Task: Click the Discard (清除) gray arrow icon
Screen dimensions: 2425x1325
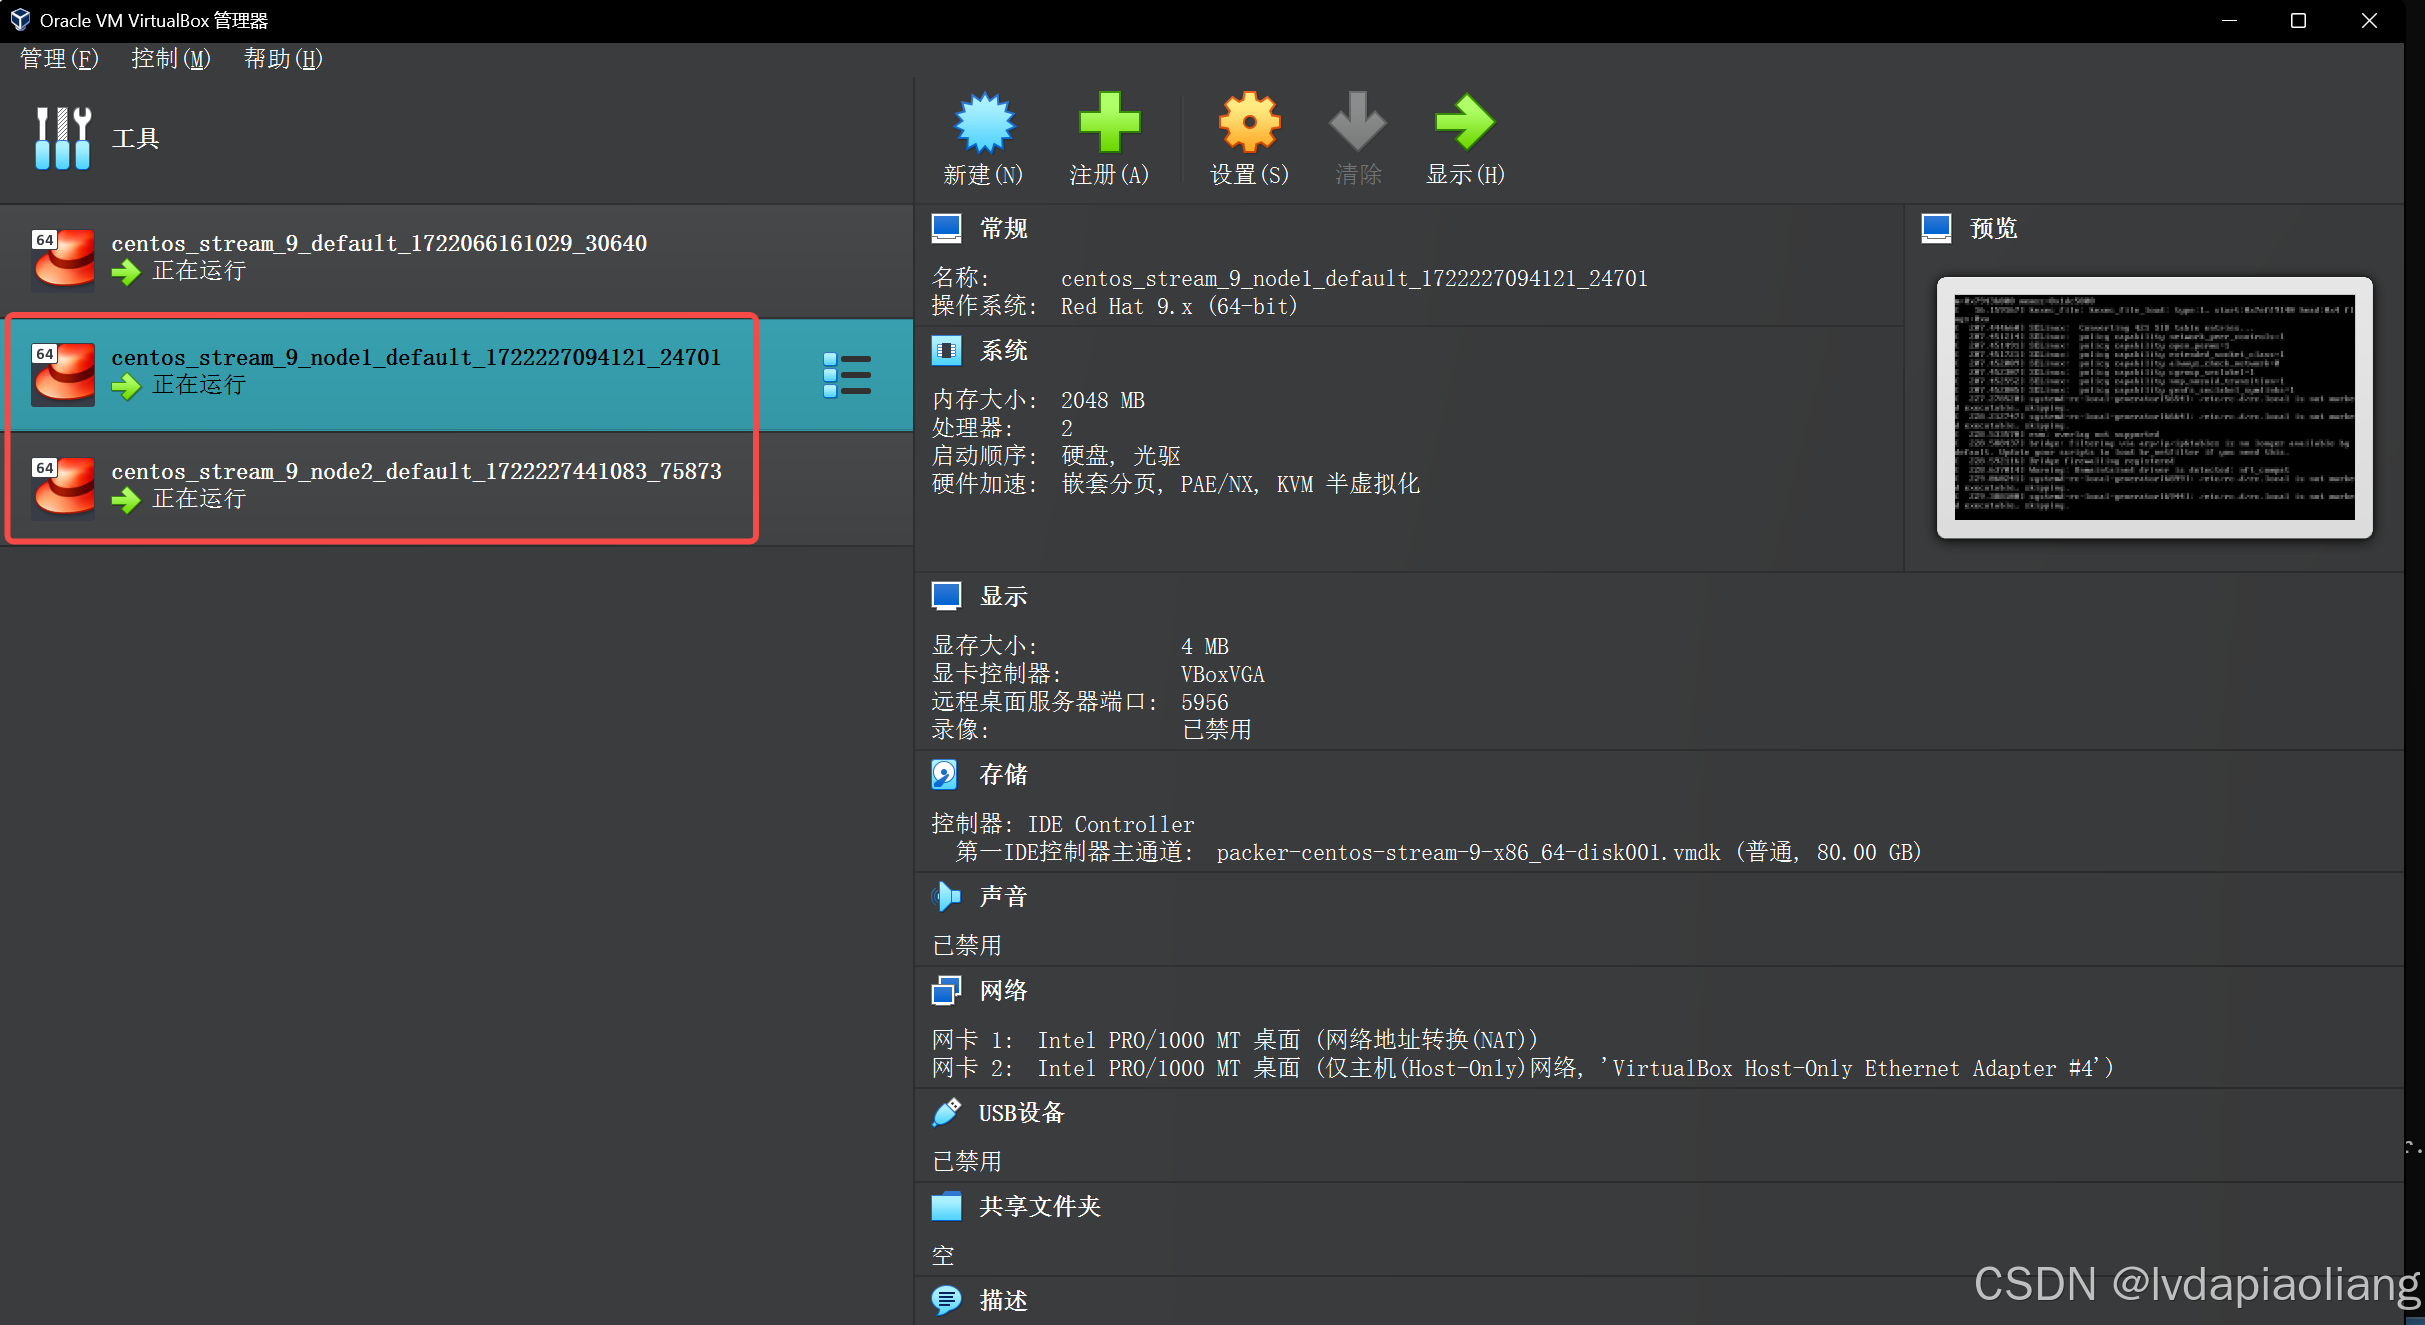Action: coord(1357,122)
